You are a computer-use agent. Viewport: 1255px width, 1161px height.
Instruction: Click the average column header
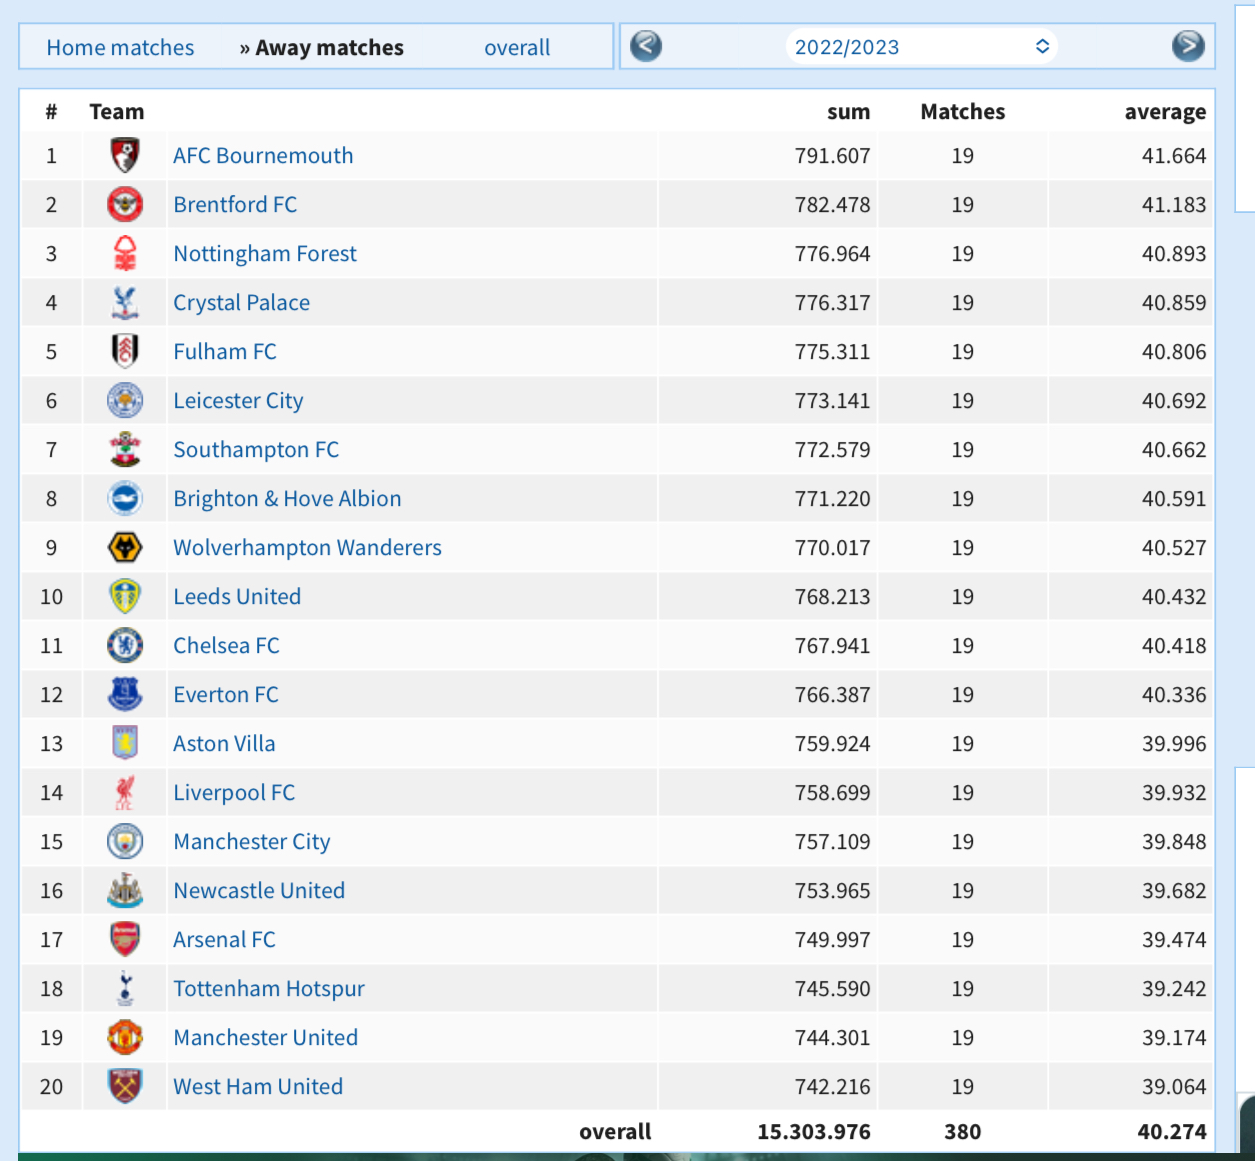pyautogui.click(x=1165, y=111)
